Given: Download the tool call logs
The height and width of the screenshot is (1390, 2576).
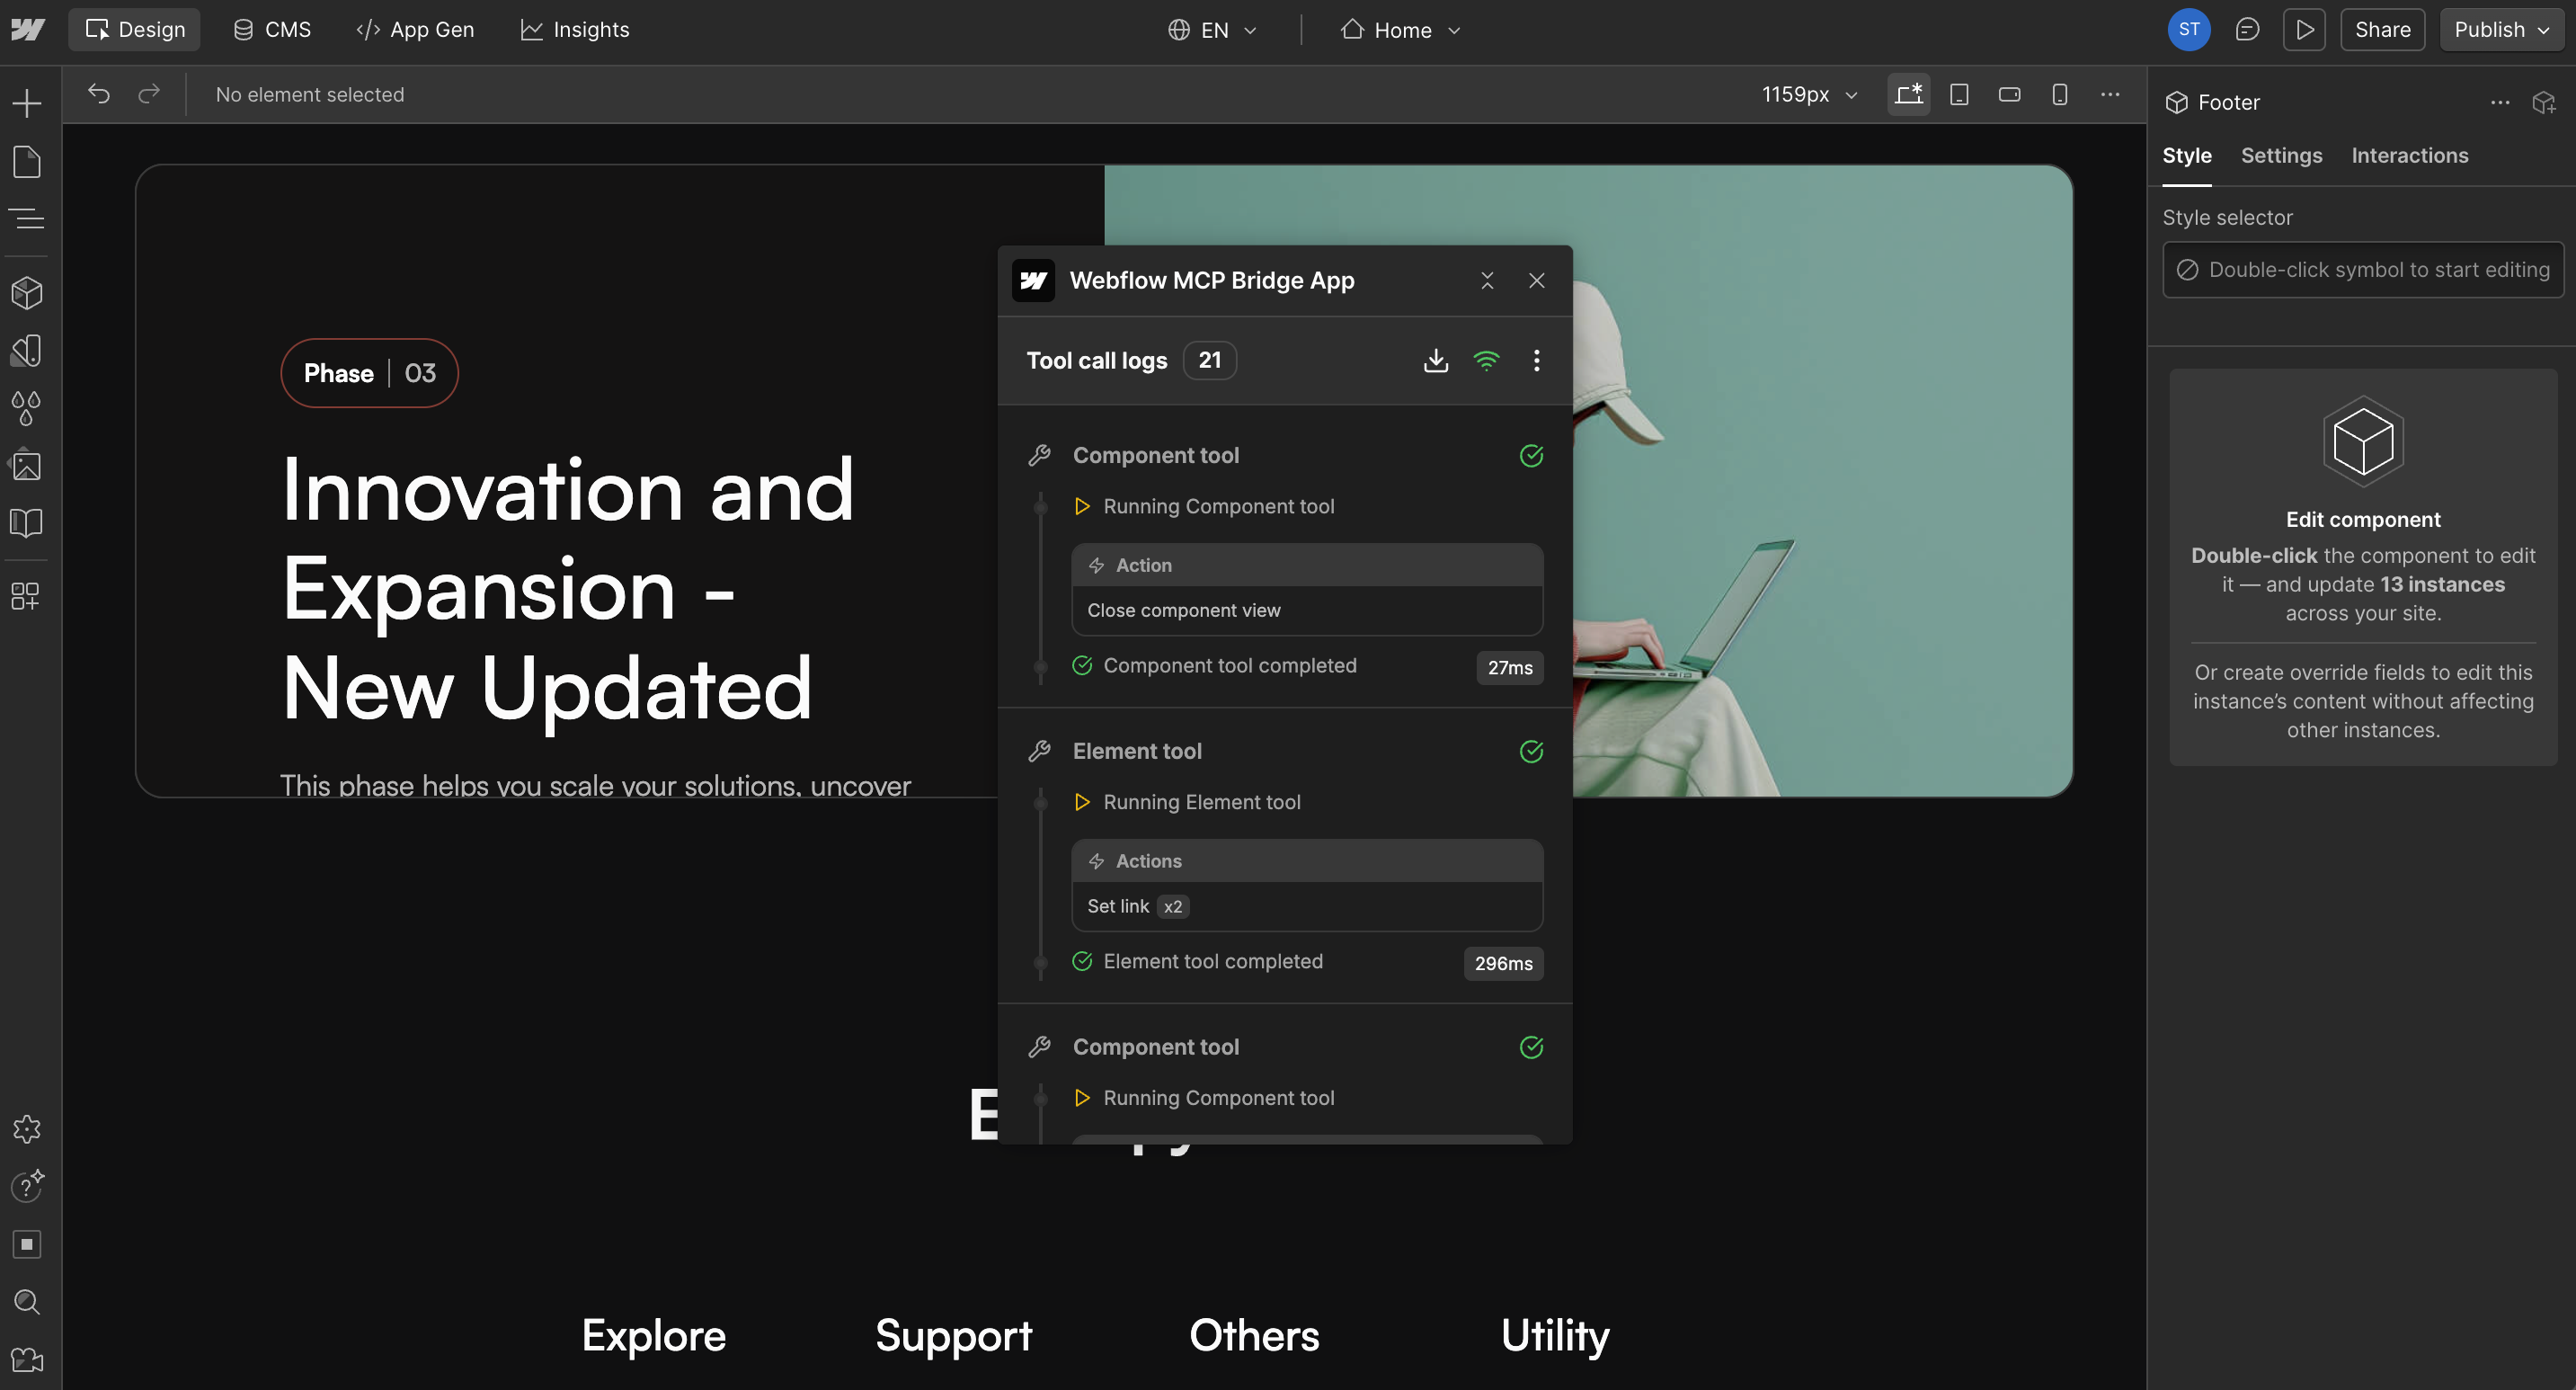Looking at the screenshot, I should click(1436, 360).
